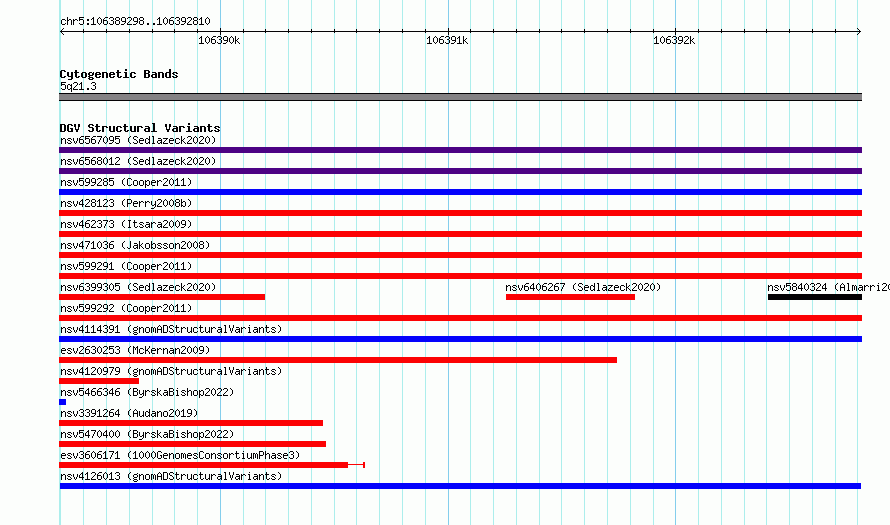The height and width of the screenshot is (525, 890).
Task: Click the nsv462373 (Itsara2009) label
Action: (126, 224)
